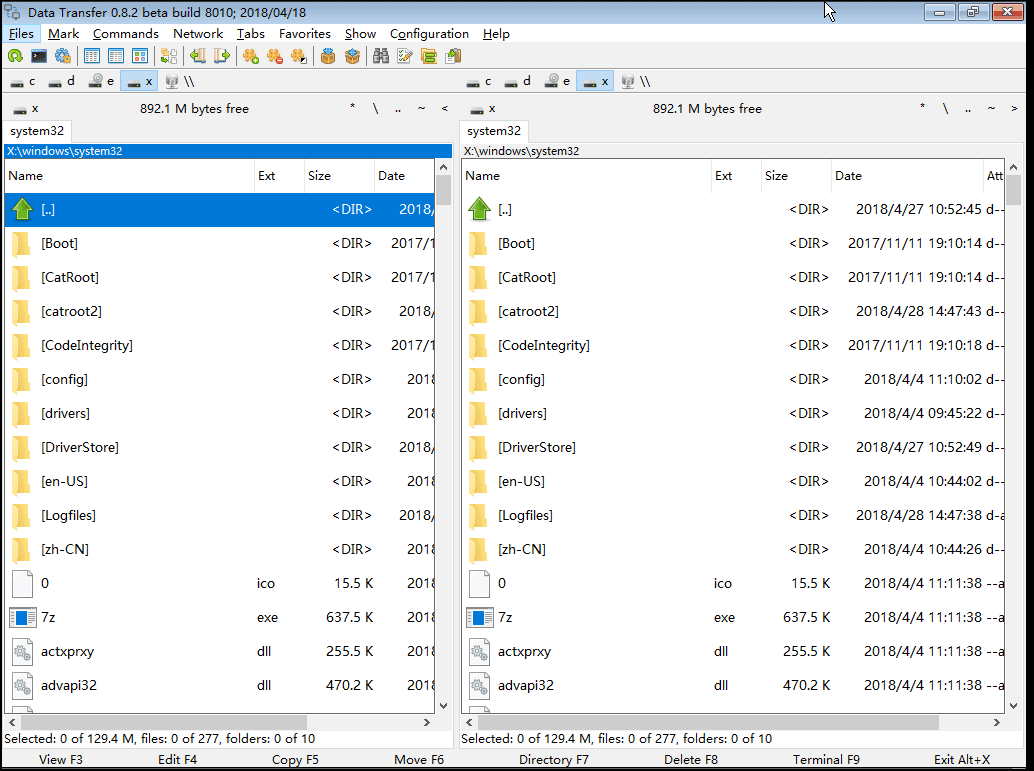The height and width of the screenshot is (771, 1034).
Task: Click the synchronize directories icon
Action: [x=429, y=56]
